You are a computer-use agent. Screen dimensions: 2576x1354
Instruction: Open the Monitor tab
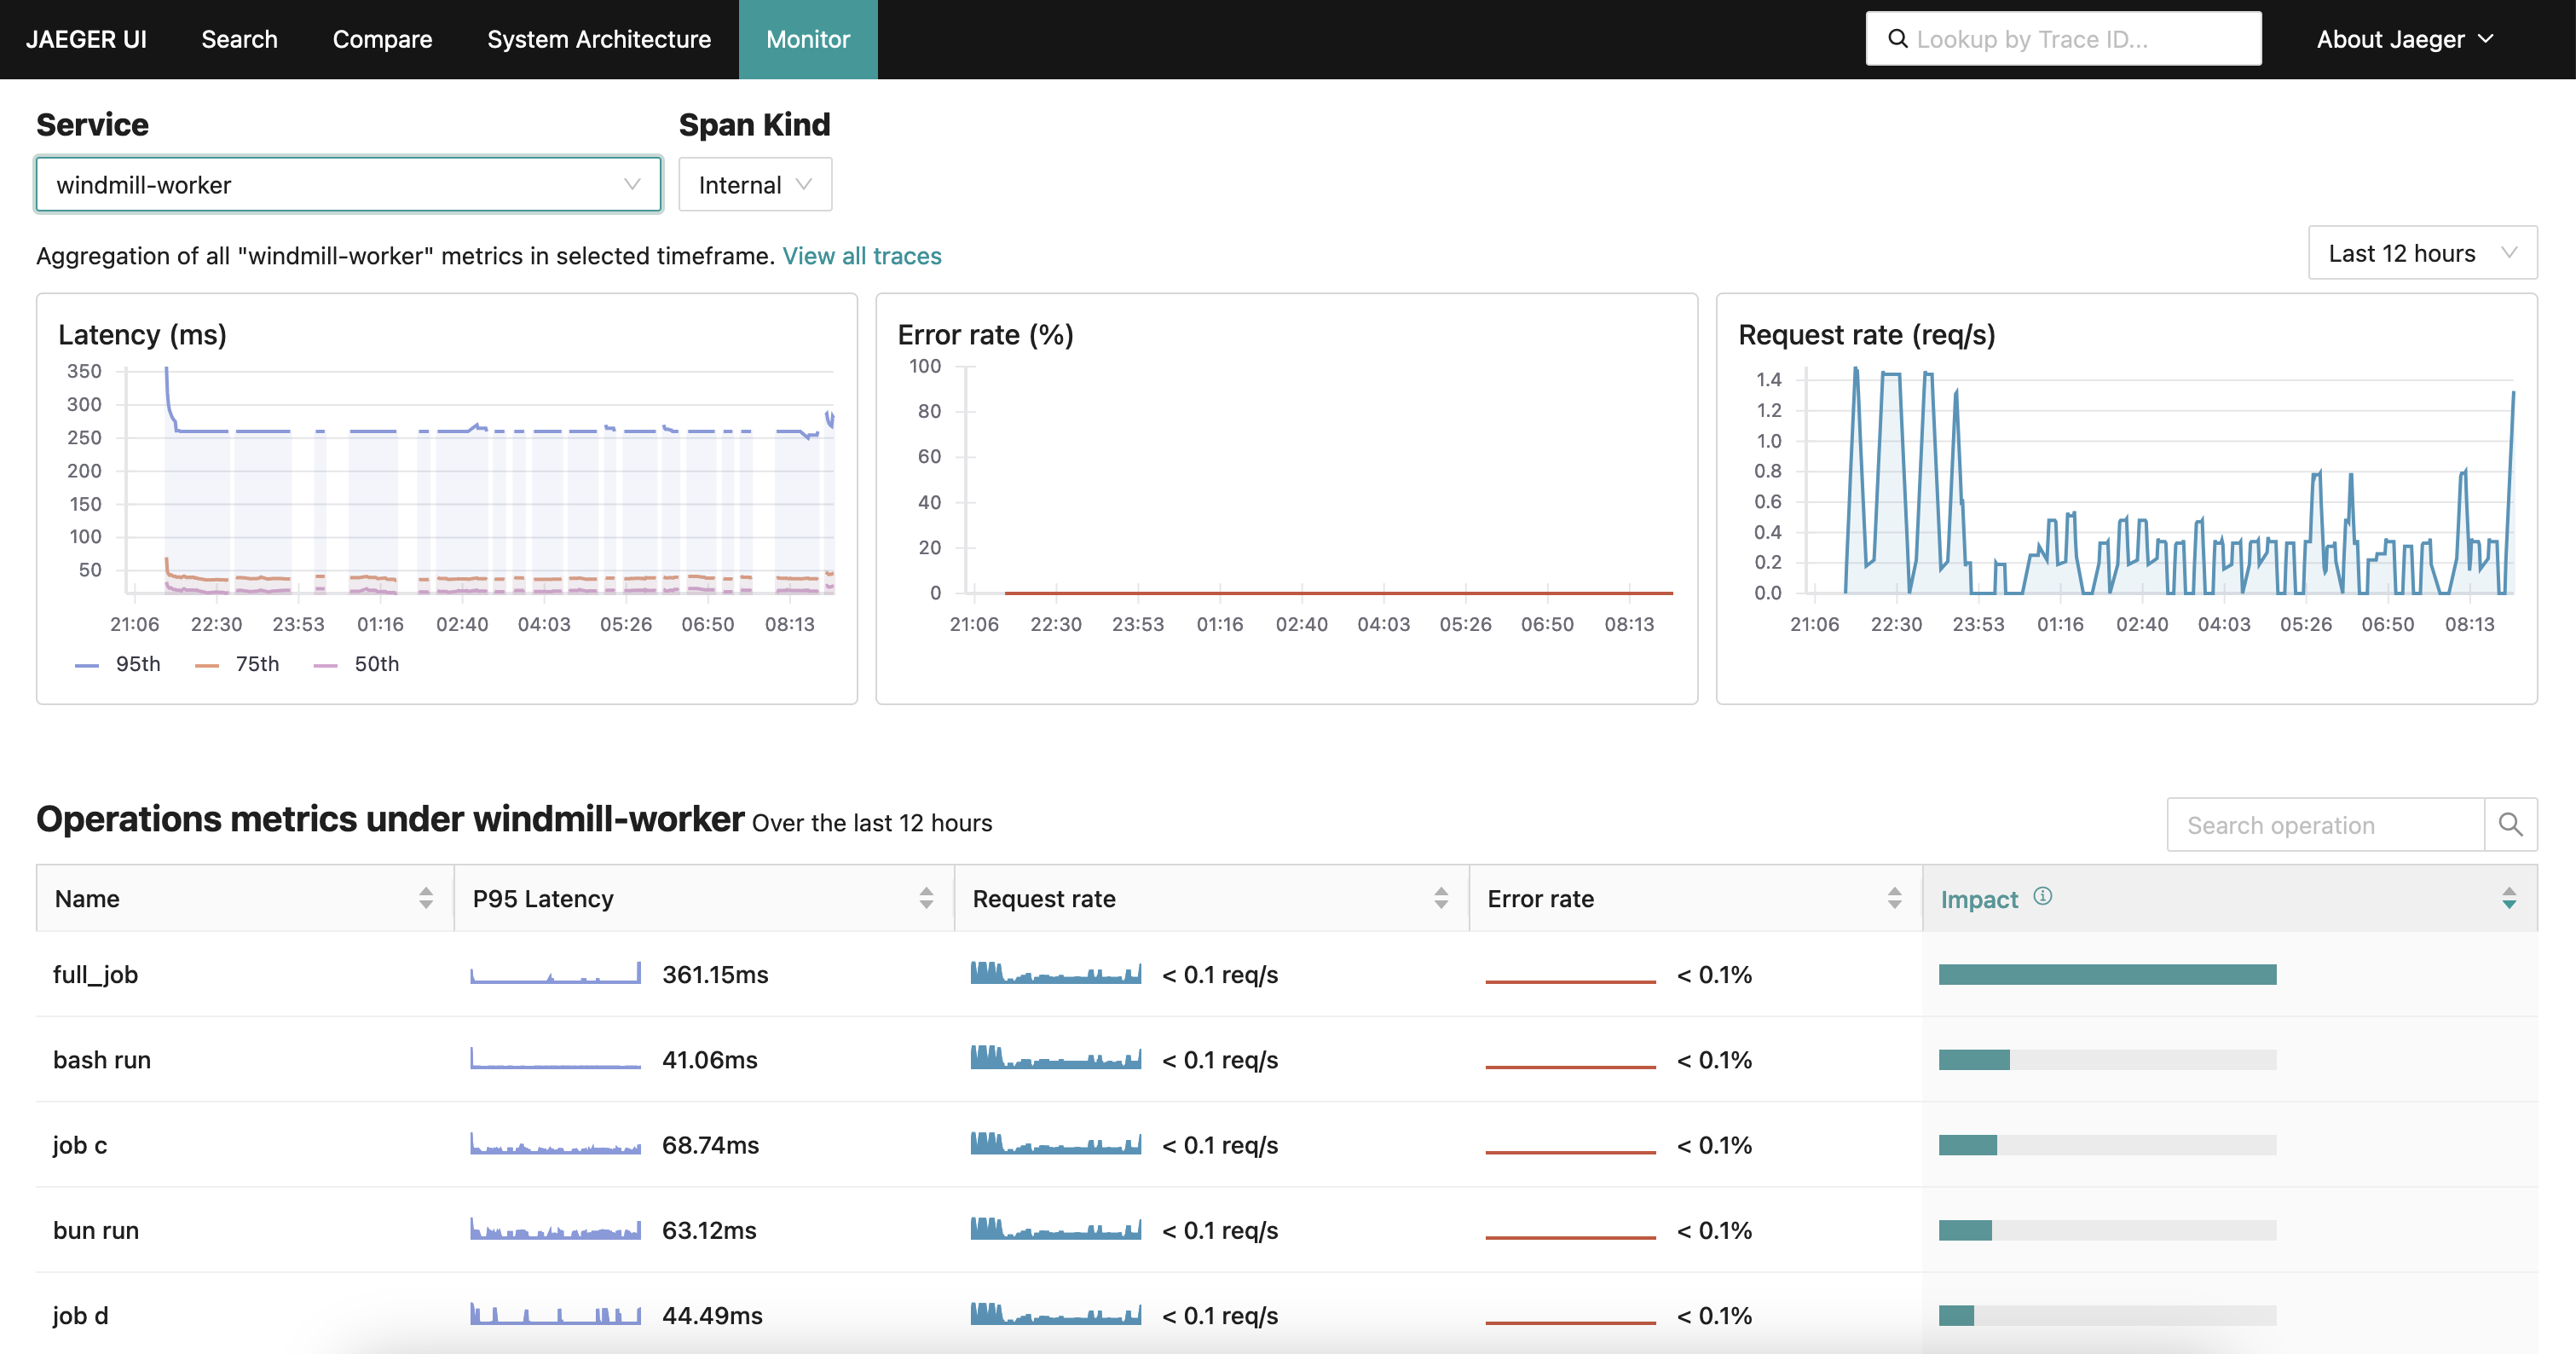(807, 39)
